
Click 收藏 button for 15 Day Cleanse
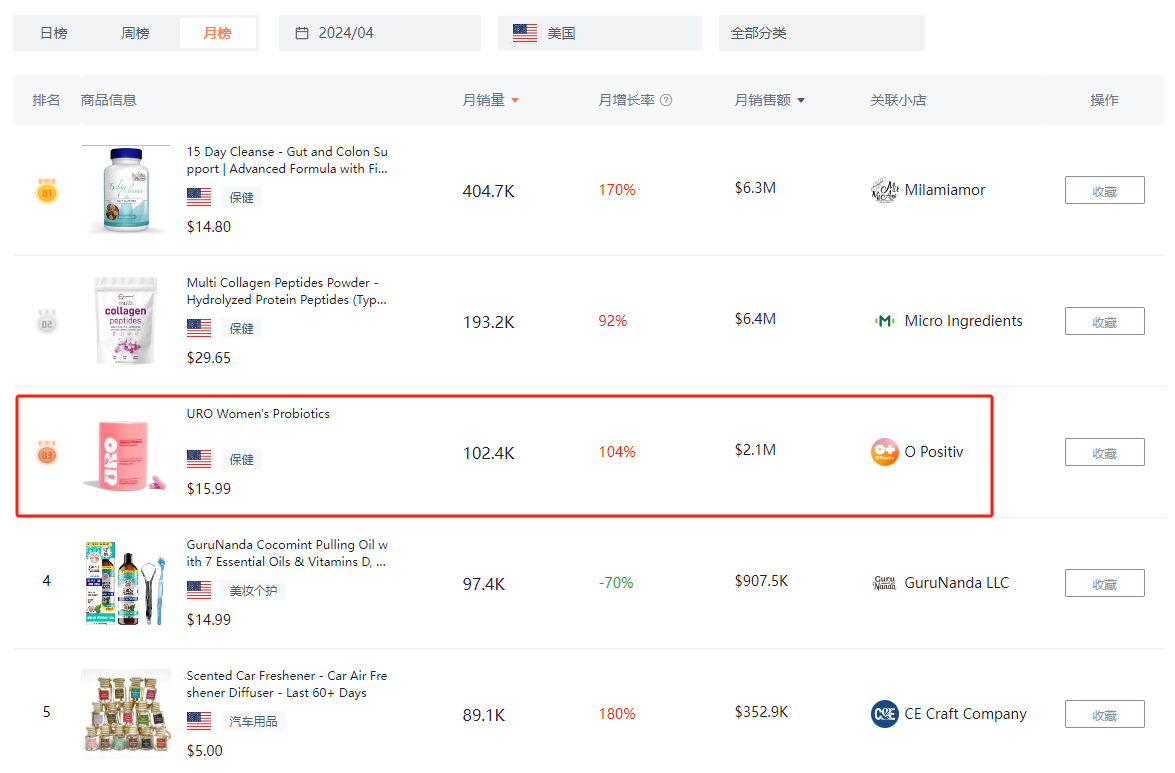[1104, 190]
